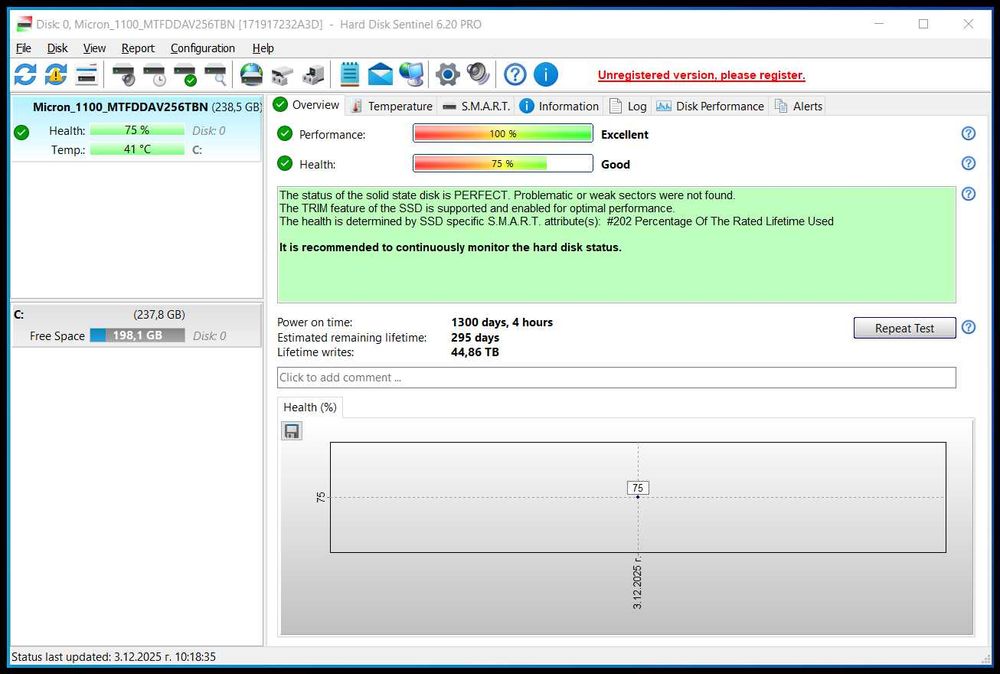Click the globe with monitor network icon
This screenshot has width=1000, height=674.
click(411, 75)
